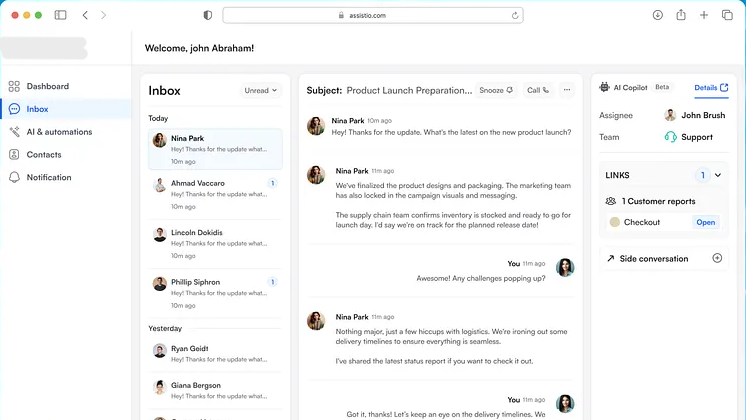Click the browser share icon
The image size is (746, 420).
(681, 15)
